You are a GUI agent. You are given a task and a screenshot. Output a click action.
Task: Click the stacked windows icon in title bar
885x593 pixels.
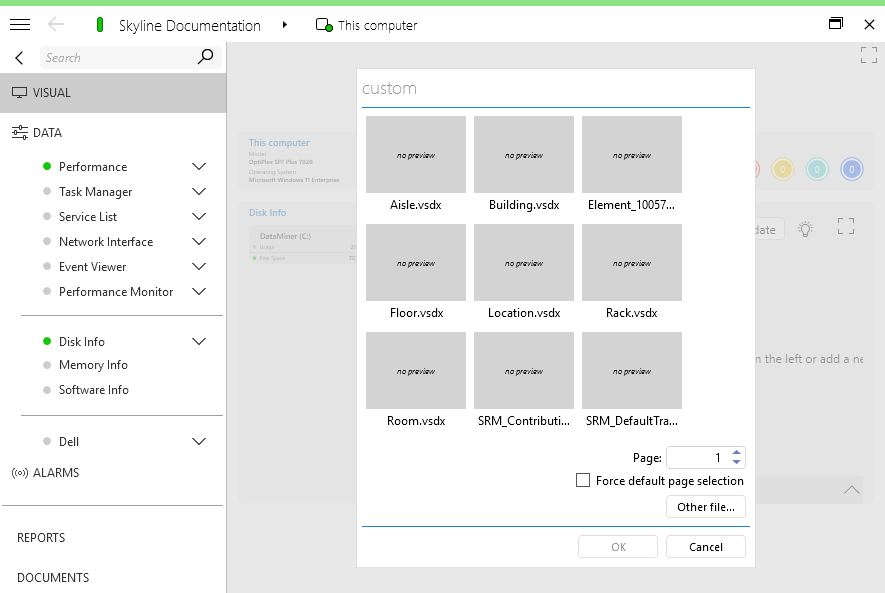click(x=836, y=22)
